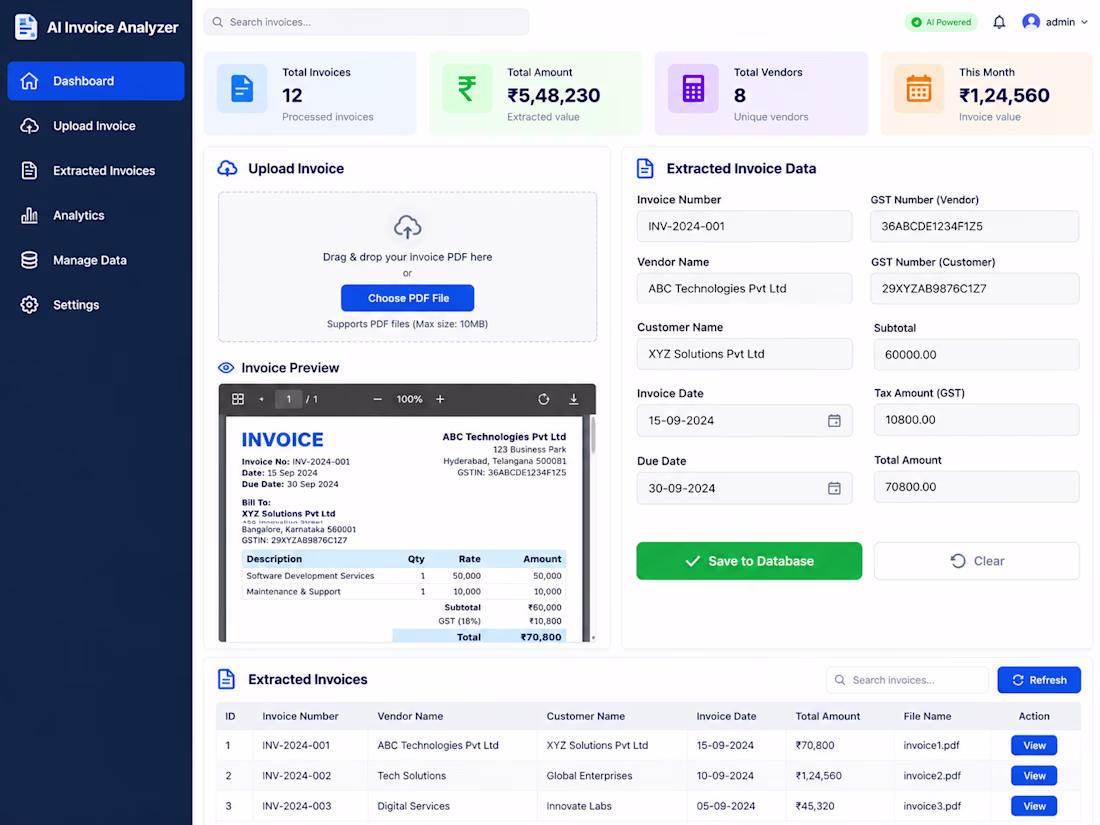
Task: Click the Vendor Name input field
Action: 744,288
